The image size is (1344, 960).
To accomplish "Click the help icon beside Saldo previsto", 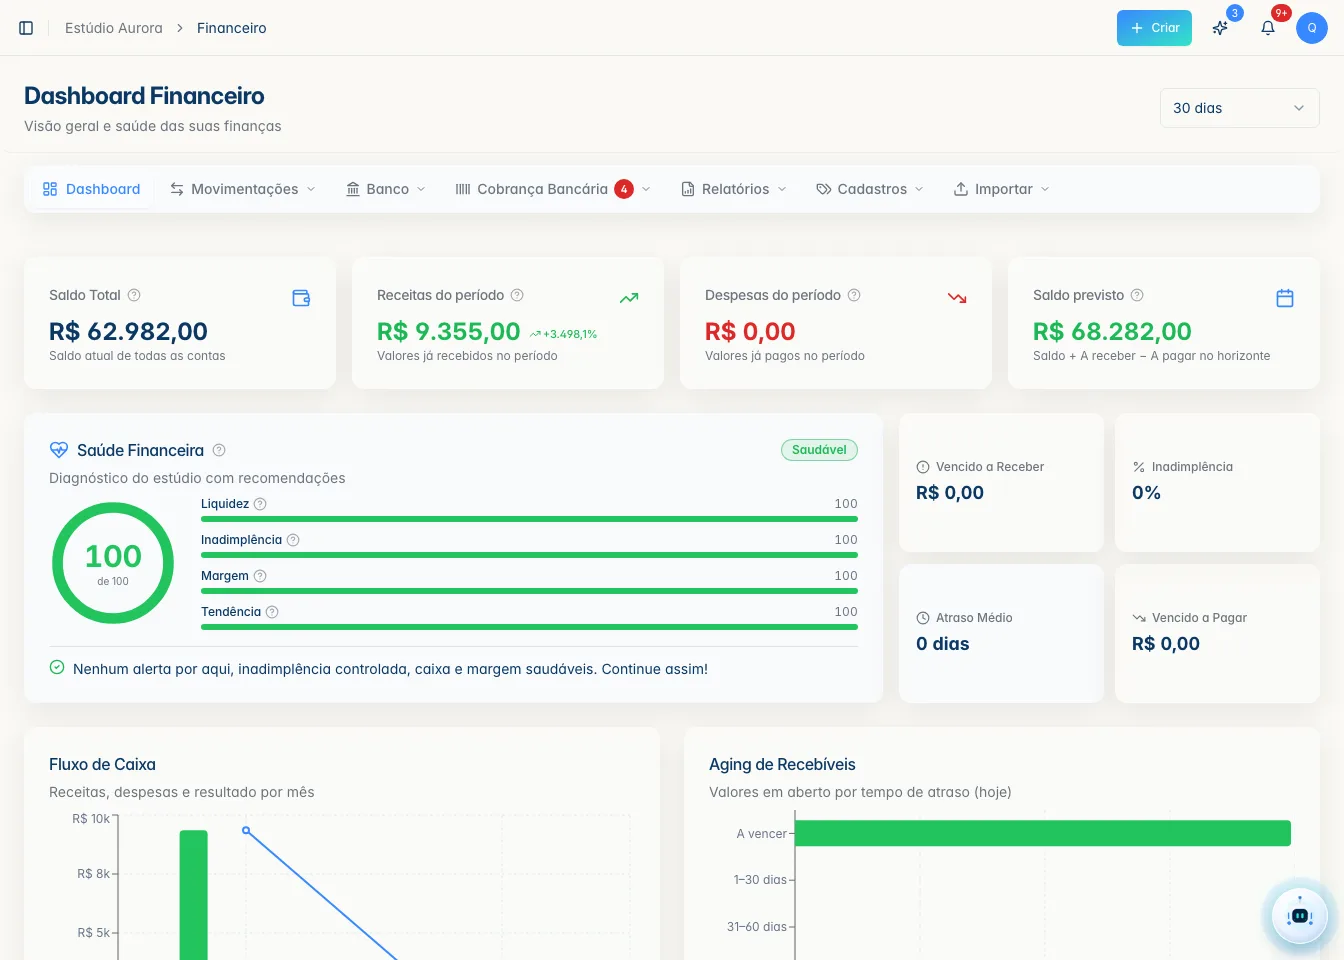I will click(x=1137, y=295).
